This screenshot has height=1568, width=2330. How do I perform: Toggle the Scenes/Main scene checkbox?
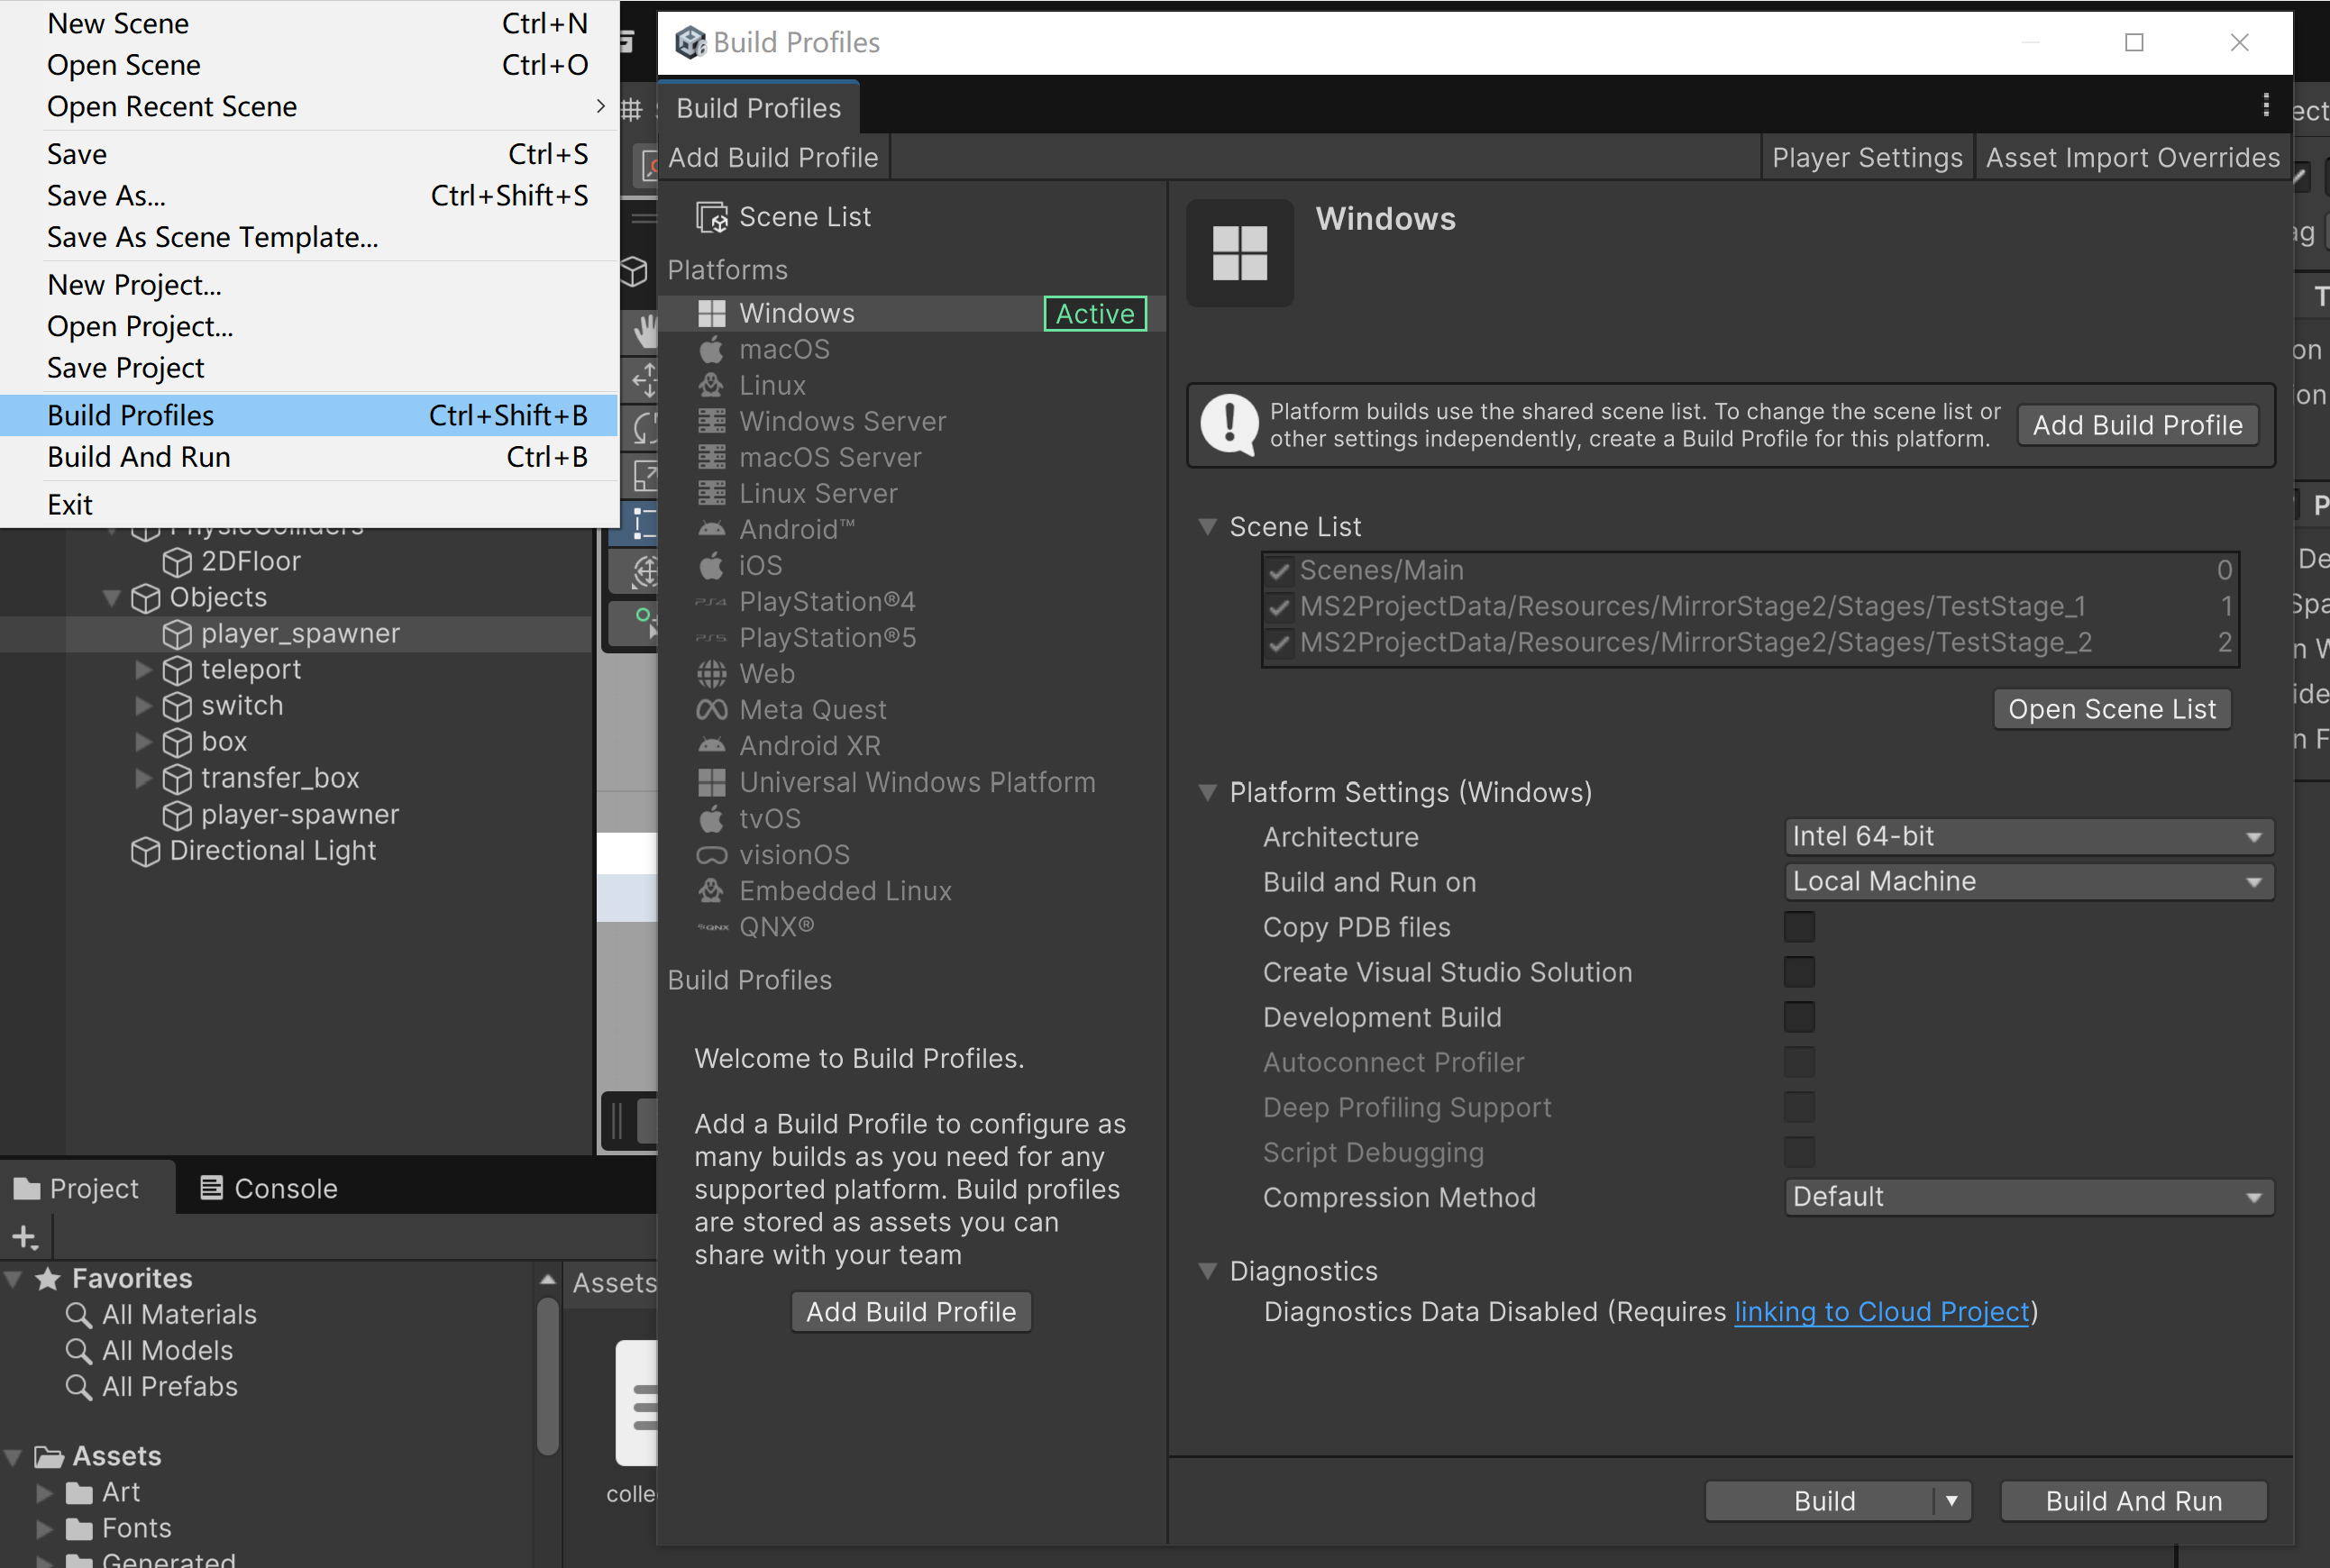click(1279, 571)
